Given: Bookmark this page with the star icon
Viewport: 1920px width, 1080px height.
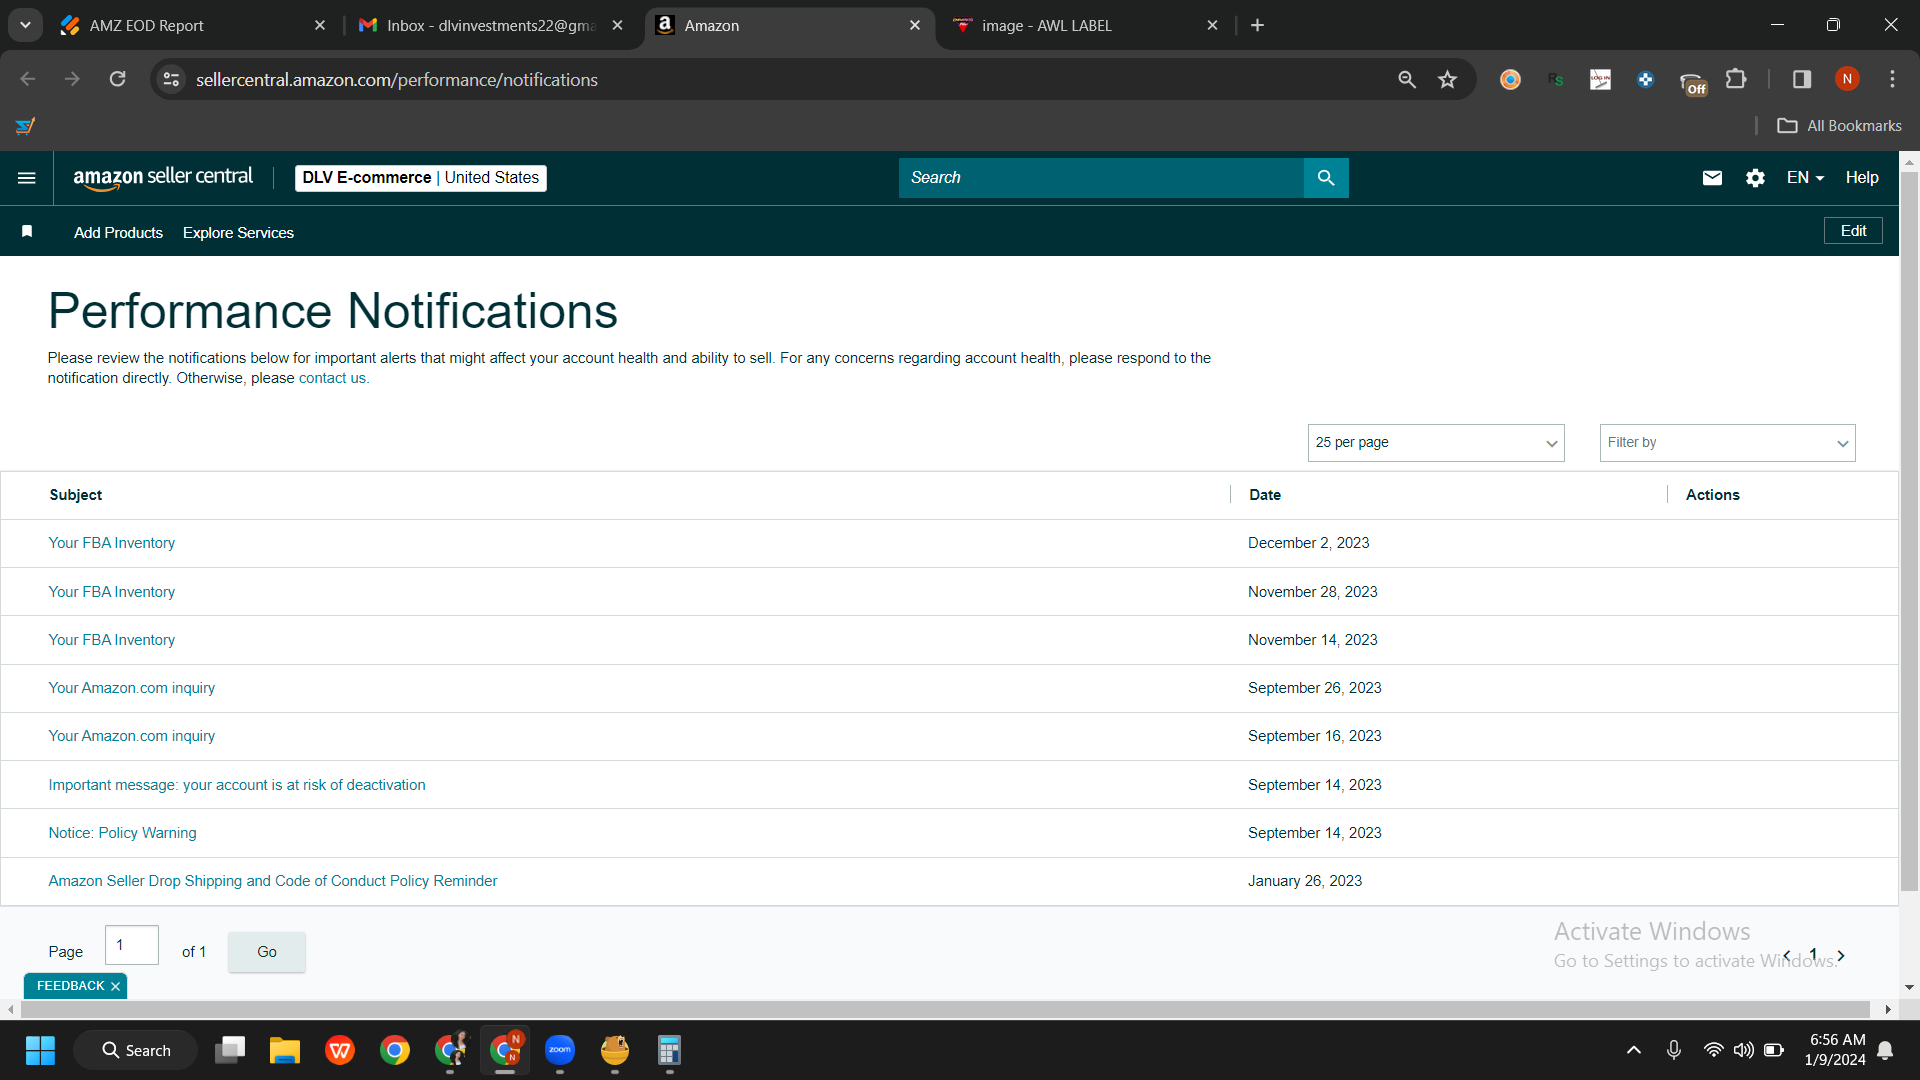Looking at the screenshot, I should click(1447, 79).
